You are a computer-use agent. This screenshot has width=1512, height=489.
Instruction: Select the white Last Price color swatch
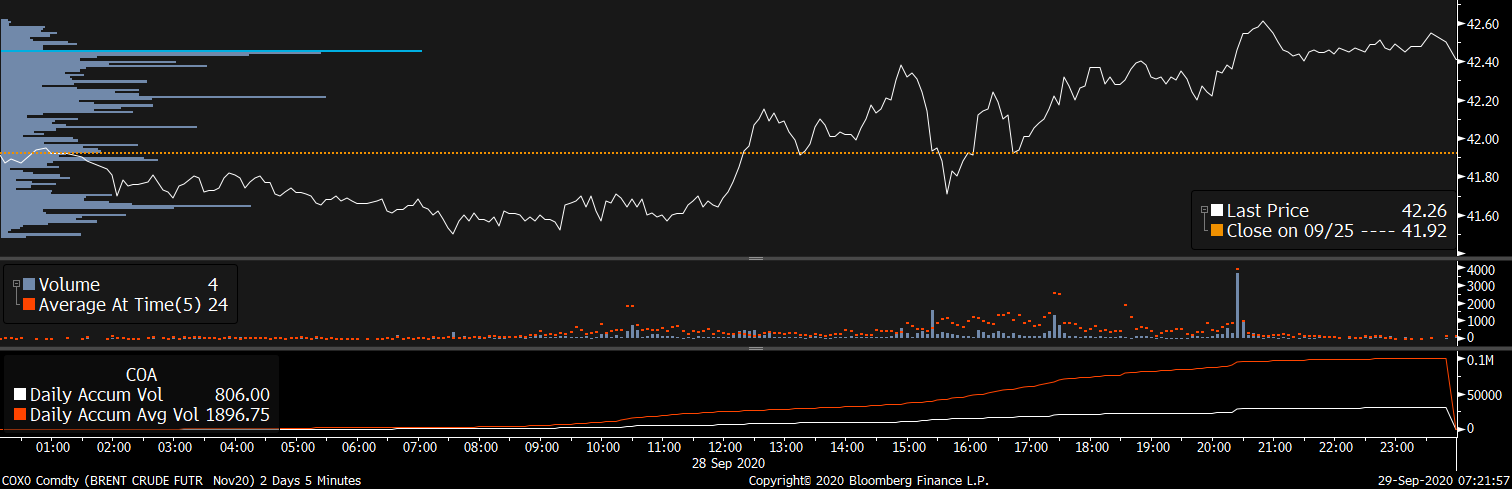[1216, 211]
